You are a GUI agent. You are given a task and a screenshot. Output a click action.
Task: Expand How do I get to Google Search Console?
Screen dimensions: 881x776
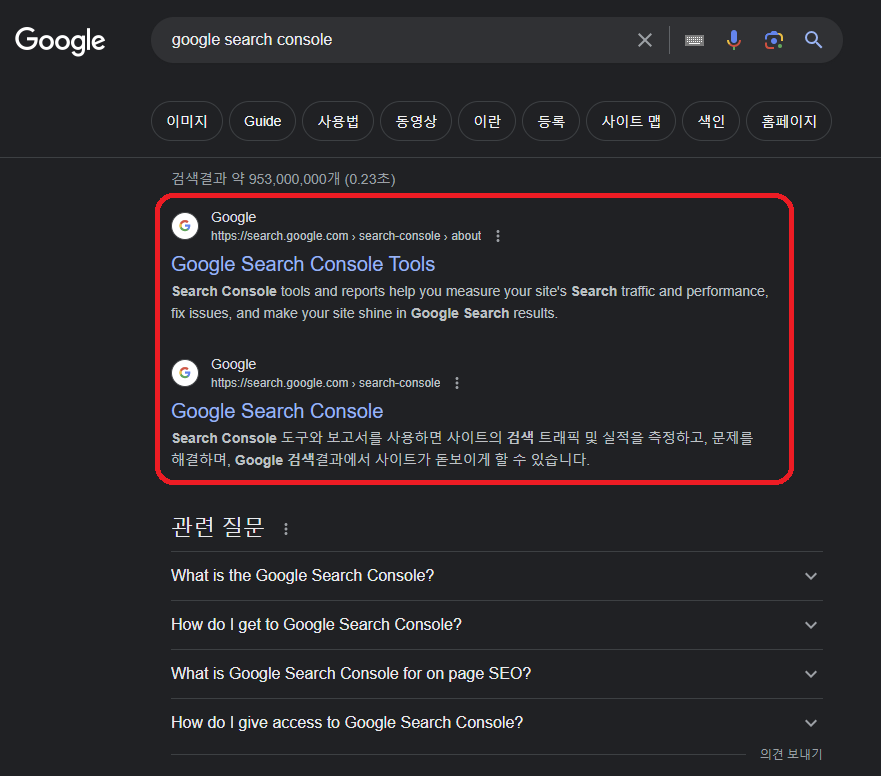497,624
